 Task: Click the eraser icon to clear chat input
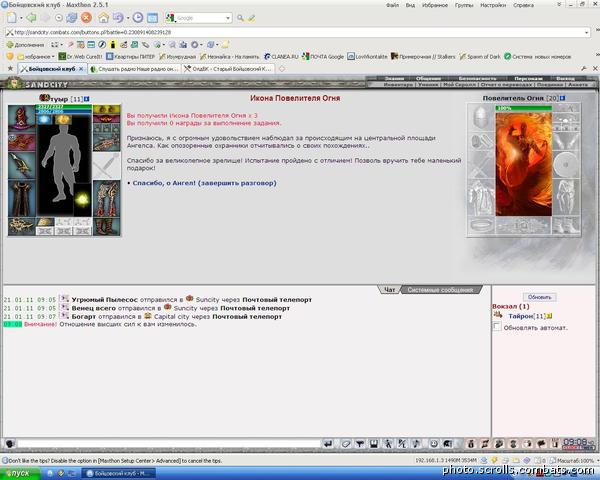click(346, 444)
